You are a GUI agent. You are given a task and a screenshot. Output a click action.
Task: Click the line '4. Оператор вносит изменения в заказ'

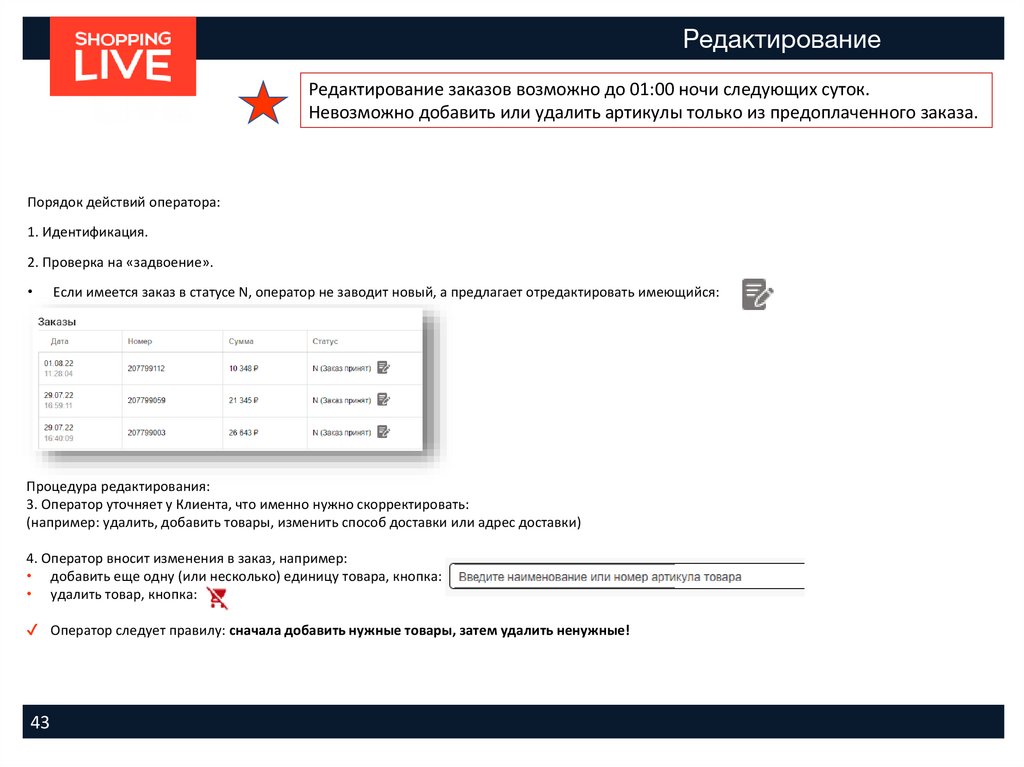click(x=187, y=558)
